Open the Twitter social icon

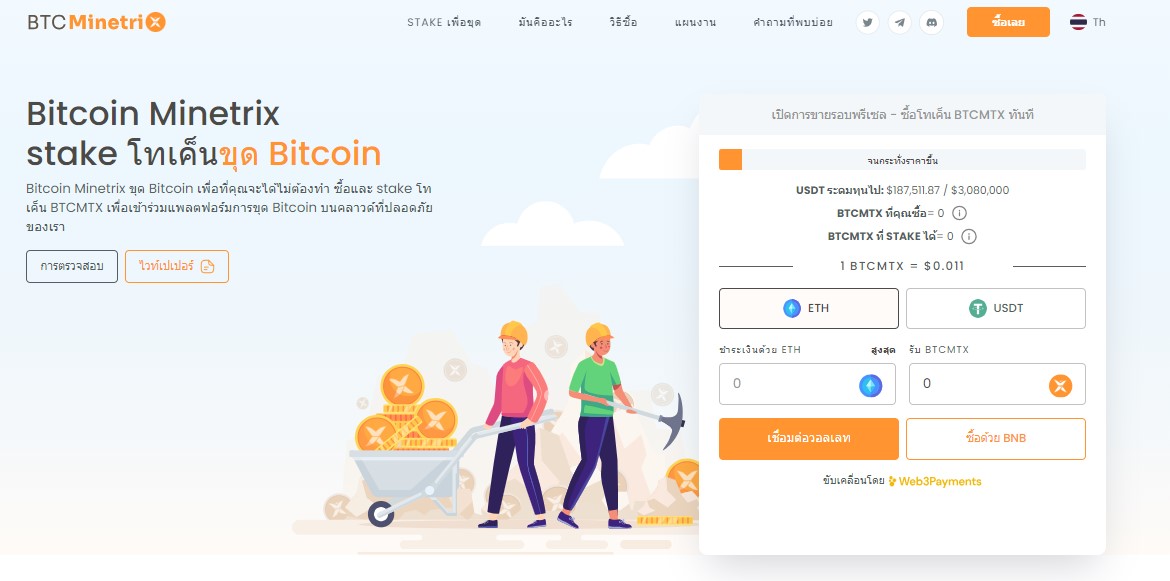(867, 22)
